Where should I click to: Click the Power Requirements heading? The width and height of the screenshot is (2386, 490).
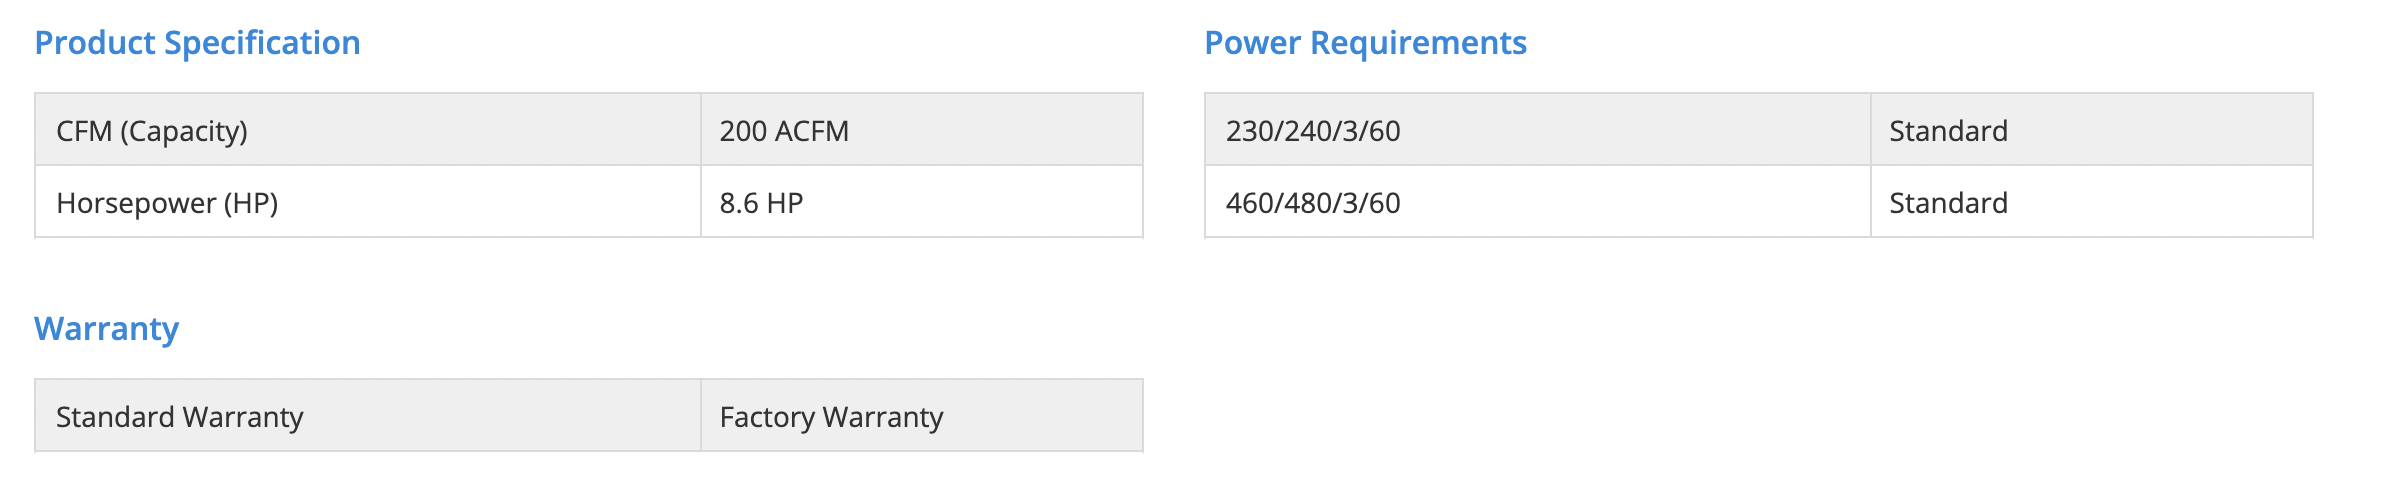pyautogui.click(x=1365, y=43)
